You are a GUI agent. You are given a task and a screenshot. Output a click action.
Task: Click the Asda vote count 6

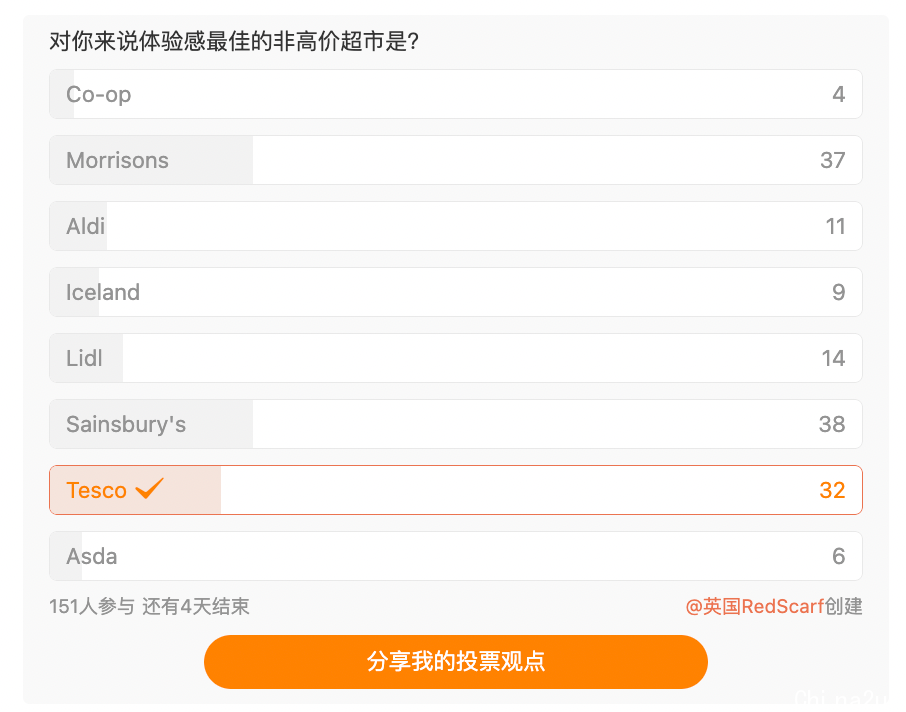tap(838, 557)
